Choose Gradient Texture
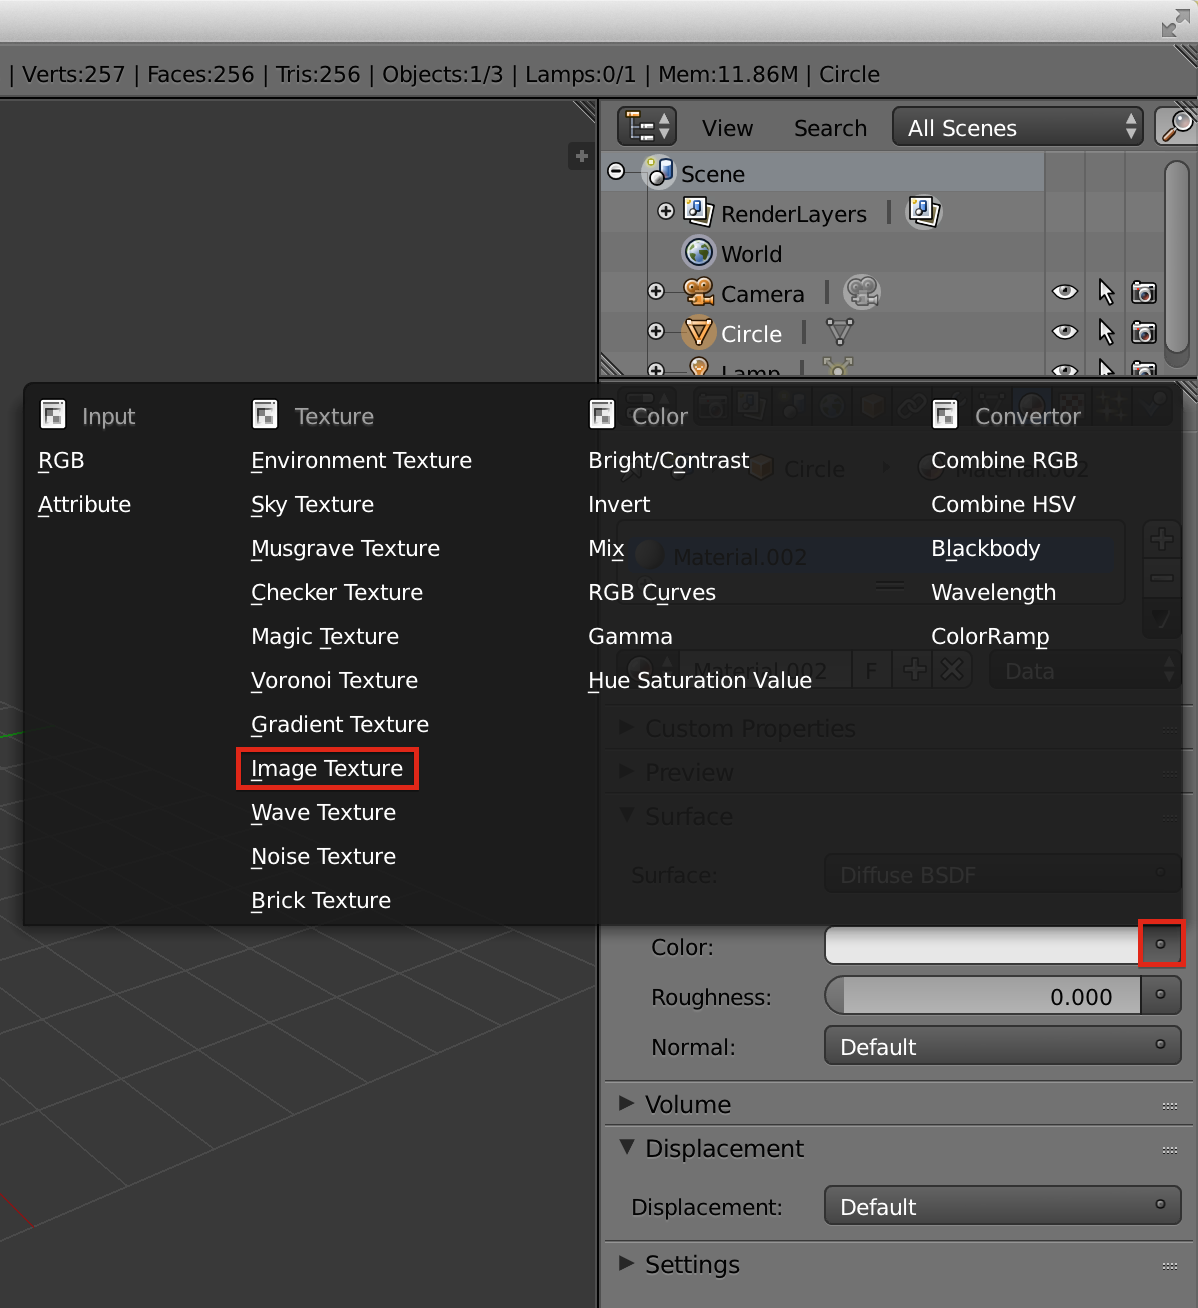The height and width of the screenshot is (1308, 1198). point(340,724)
